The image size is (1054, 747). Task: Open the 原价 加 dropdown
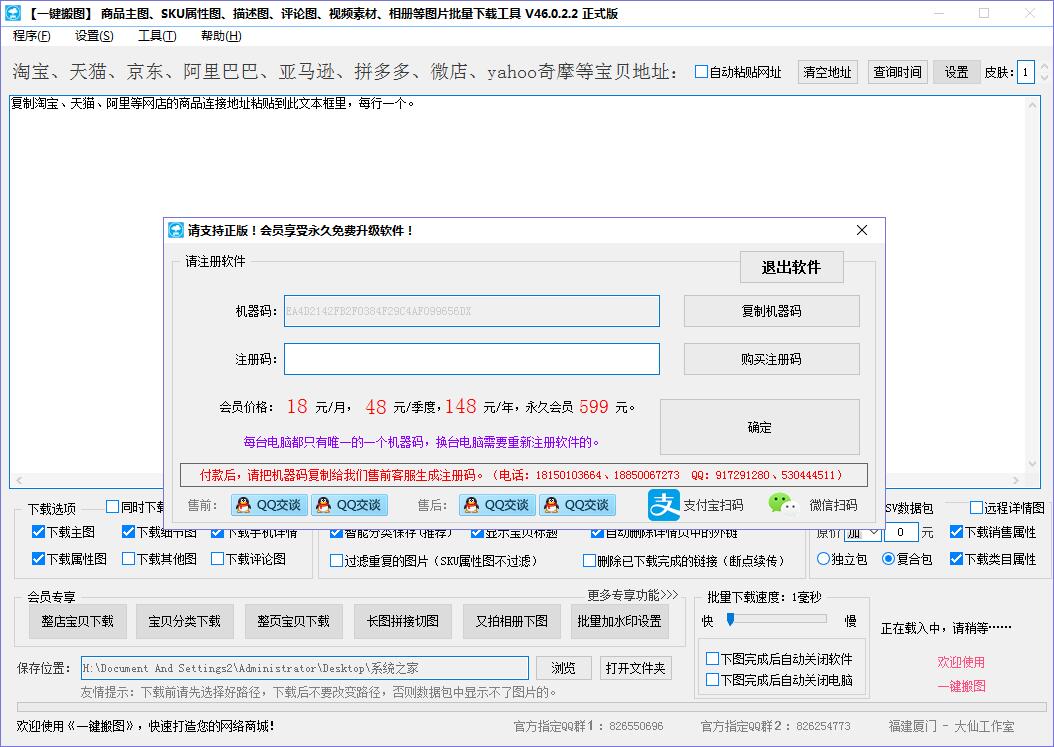click(x=864, y=533)
